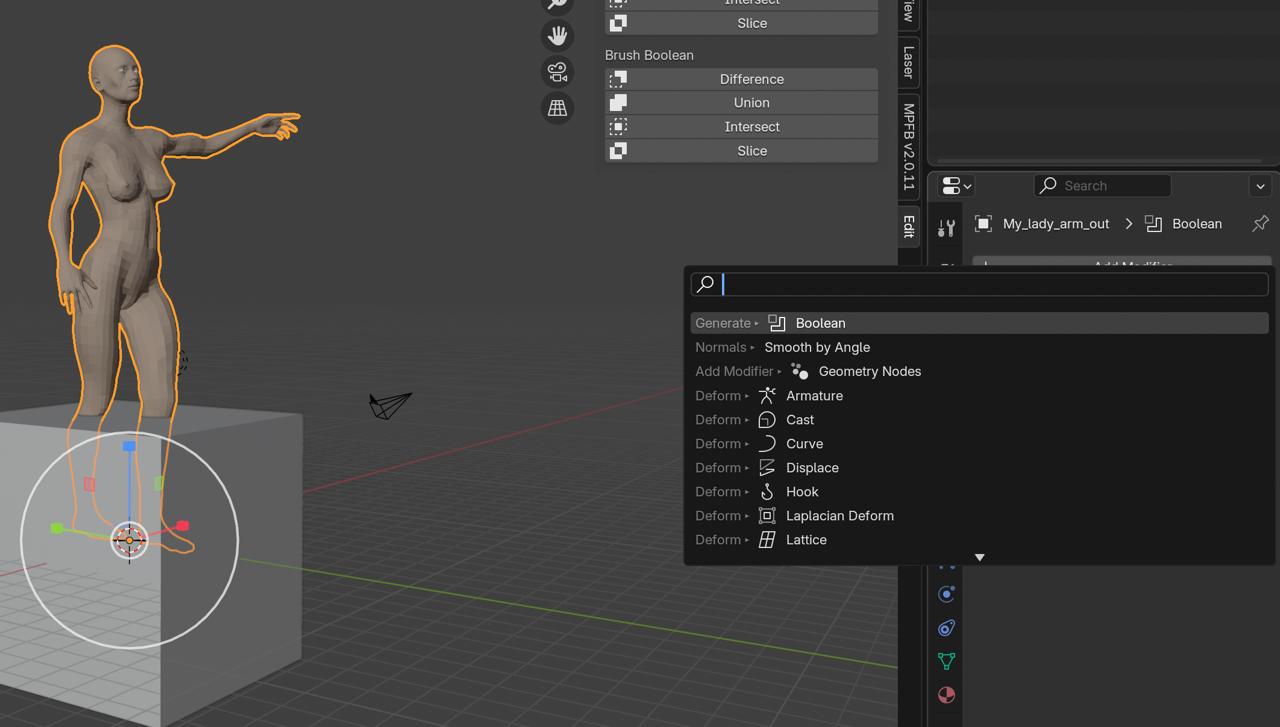Open the Object Constraints properties icon
The image size is (1280, 727).
coord(946,628)
